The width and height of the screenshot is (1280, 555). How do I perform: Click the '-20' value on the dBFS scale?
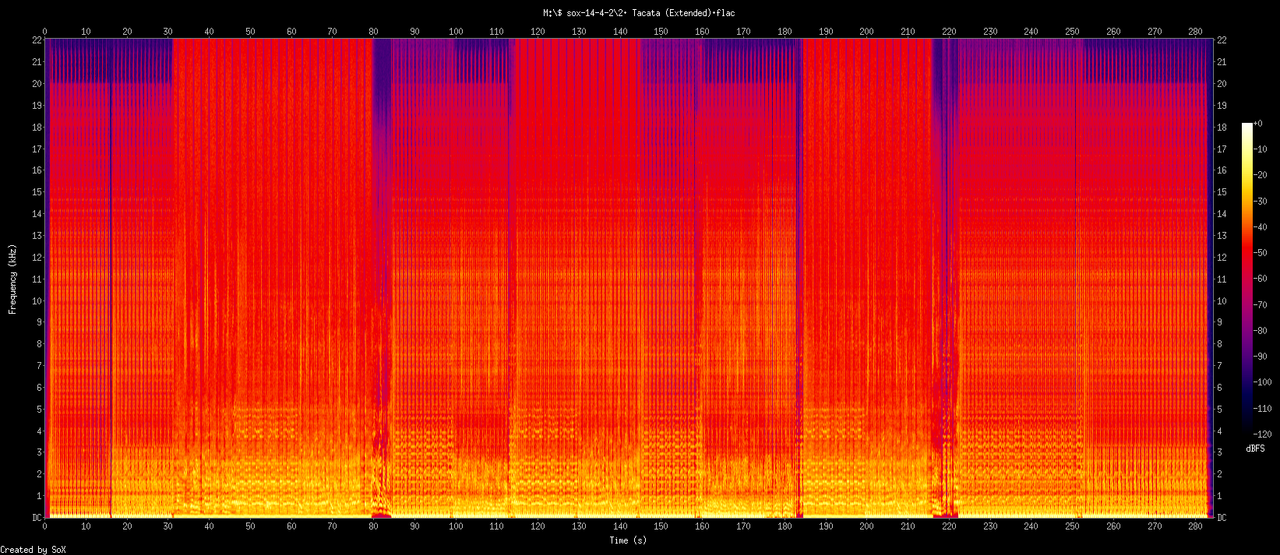(x=1260, y=175)
